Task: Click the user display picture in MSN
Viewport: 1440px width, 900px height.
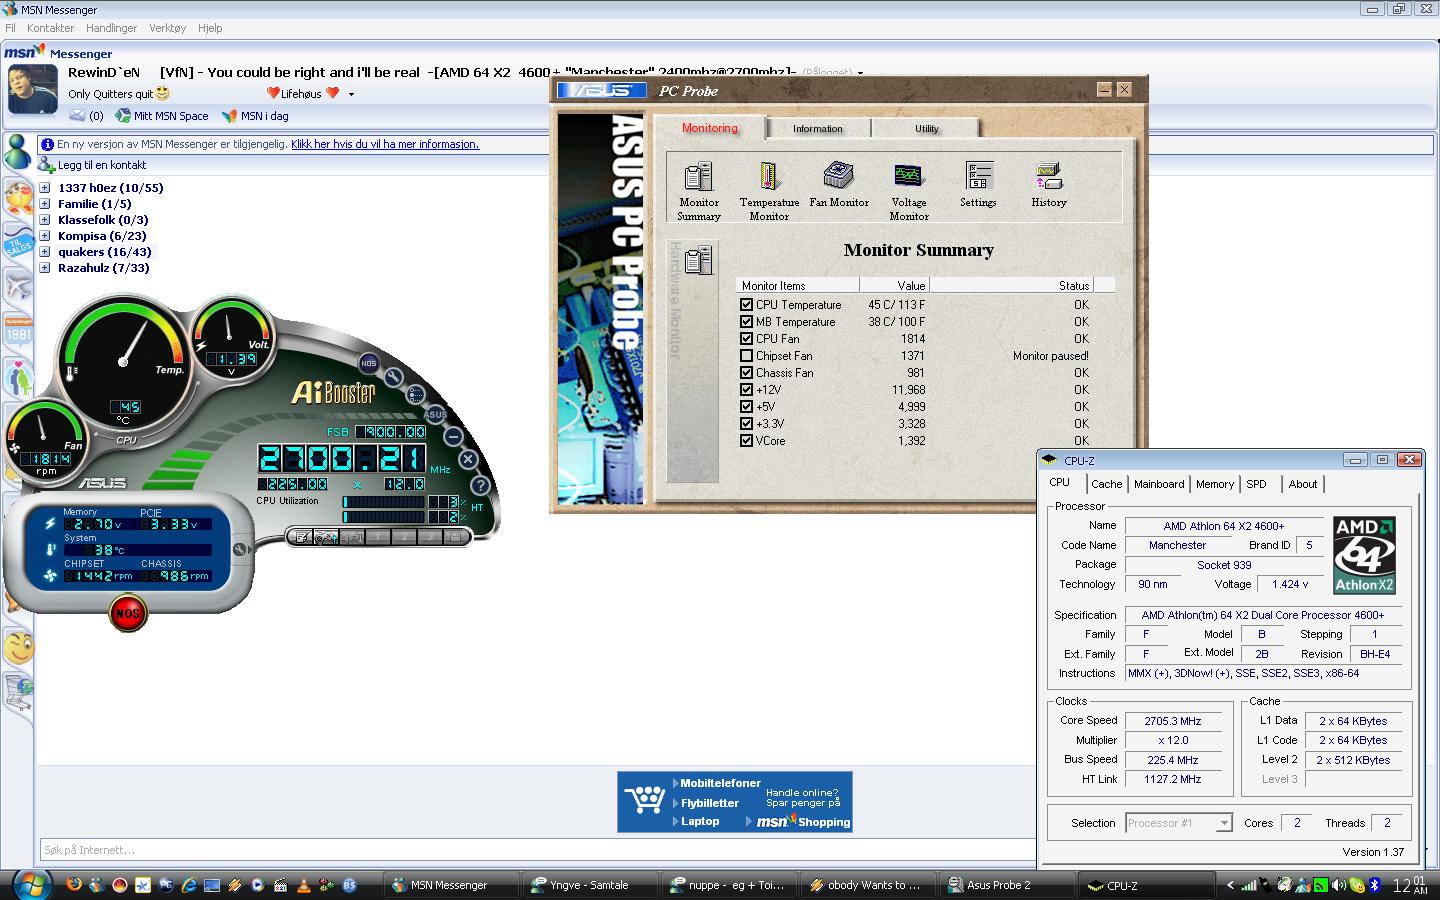Action: click(x=33, y=89)
